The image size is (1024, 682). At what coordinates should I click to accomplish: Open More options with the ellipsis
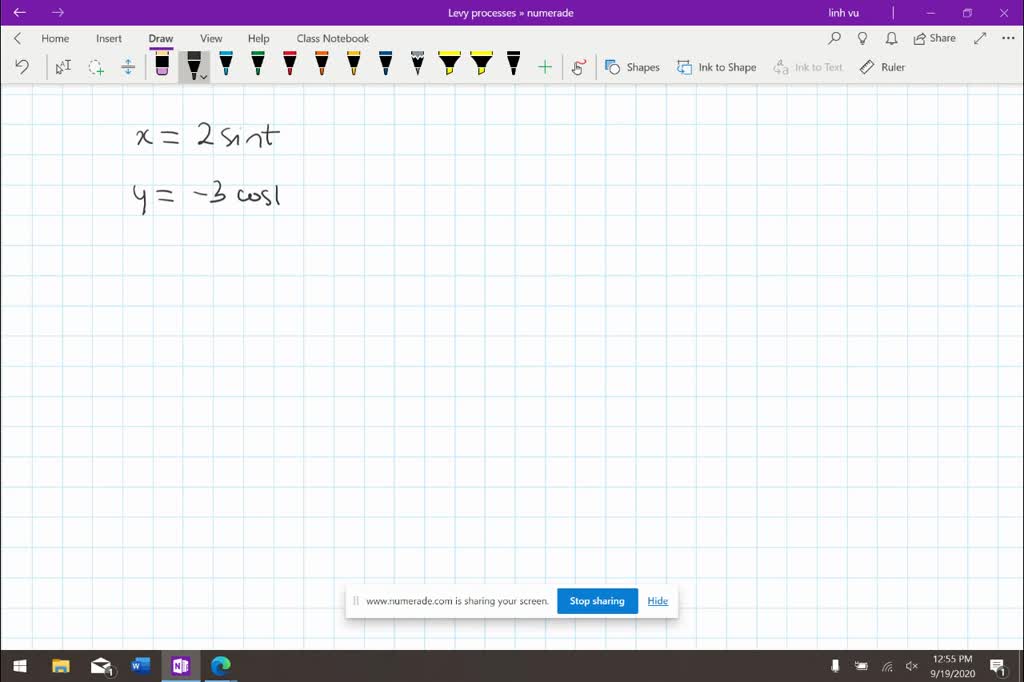point(1007,38)
